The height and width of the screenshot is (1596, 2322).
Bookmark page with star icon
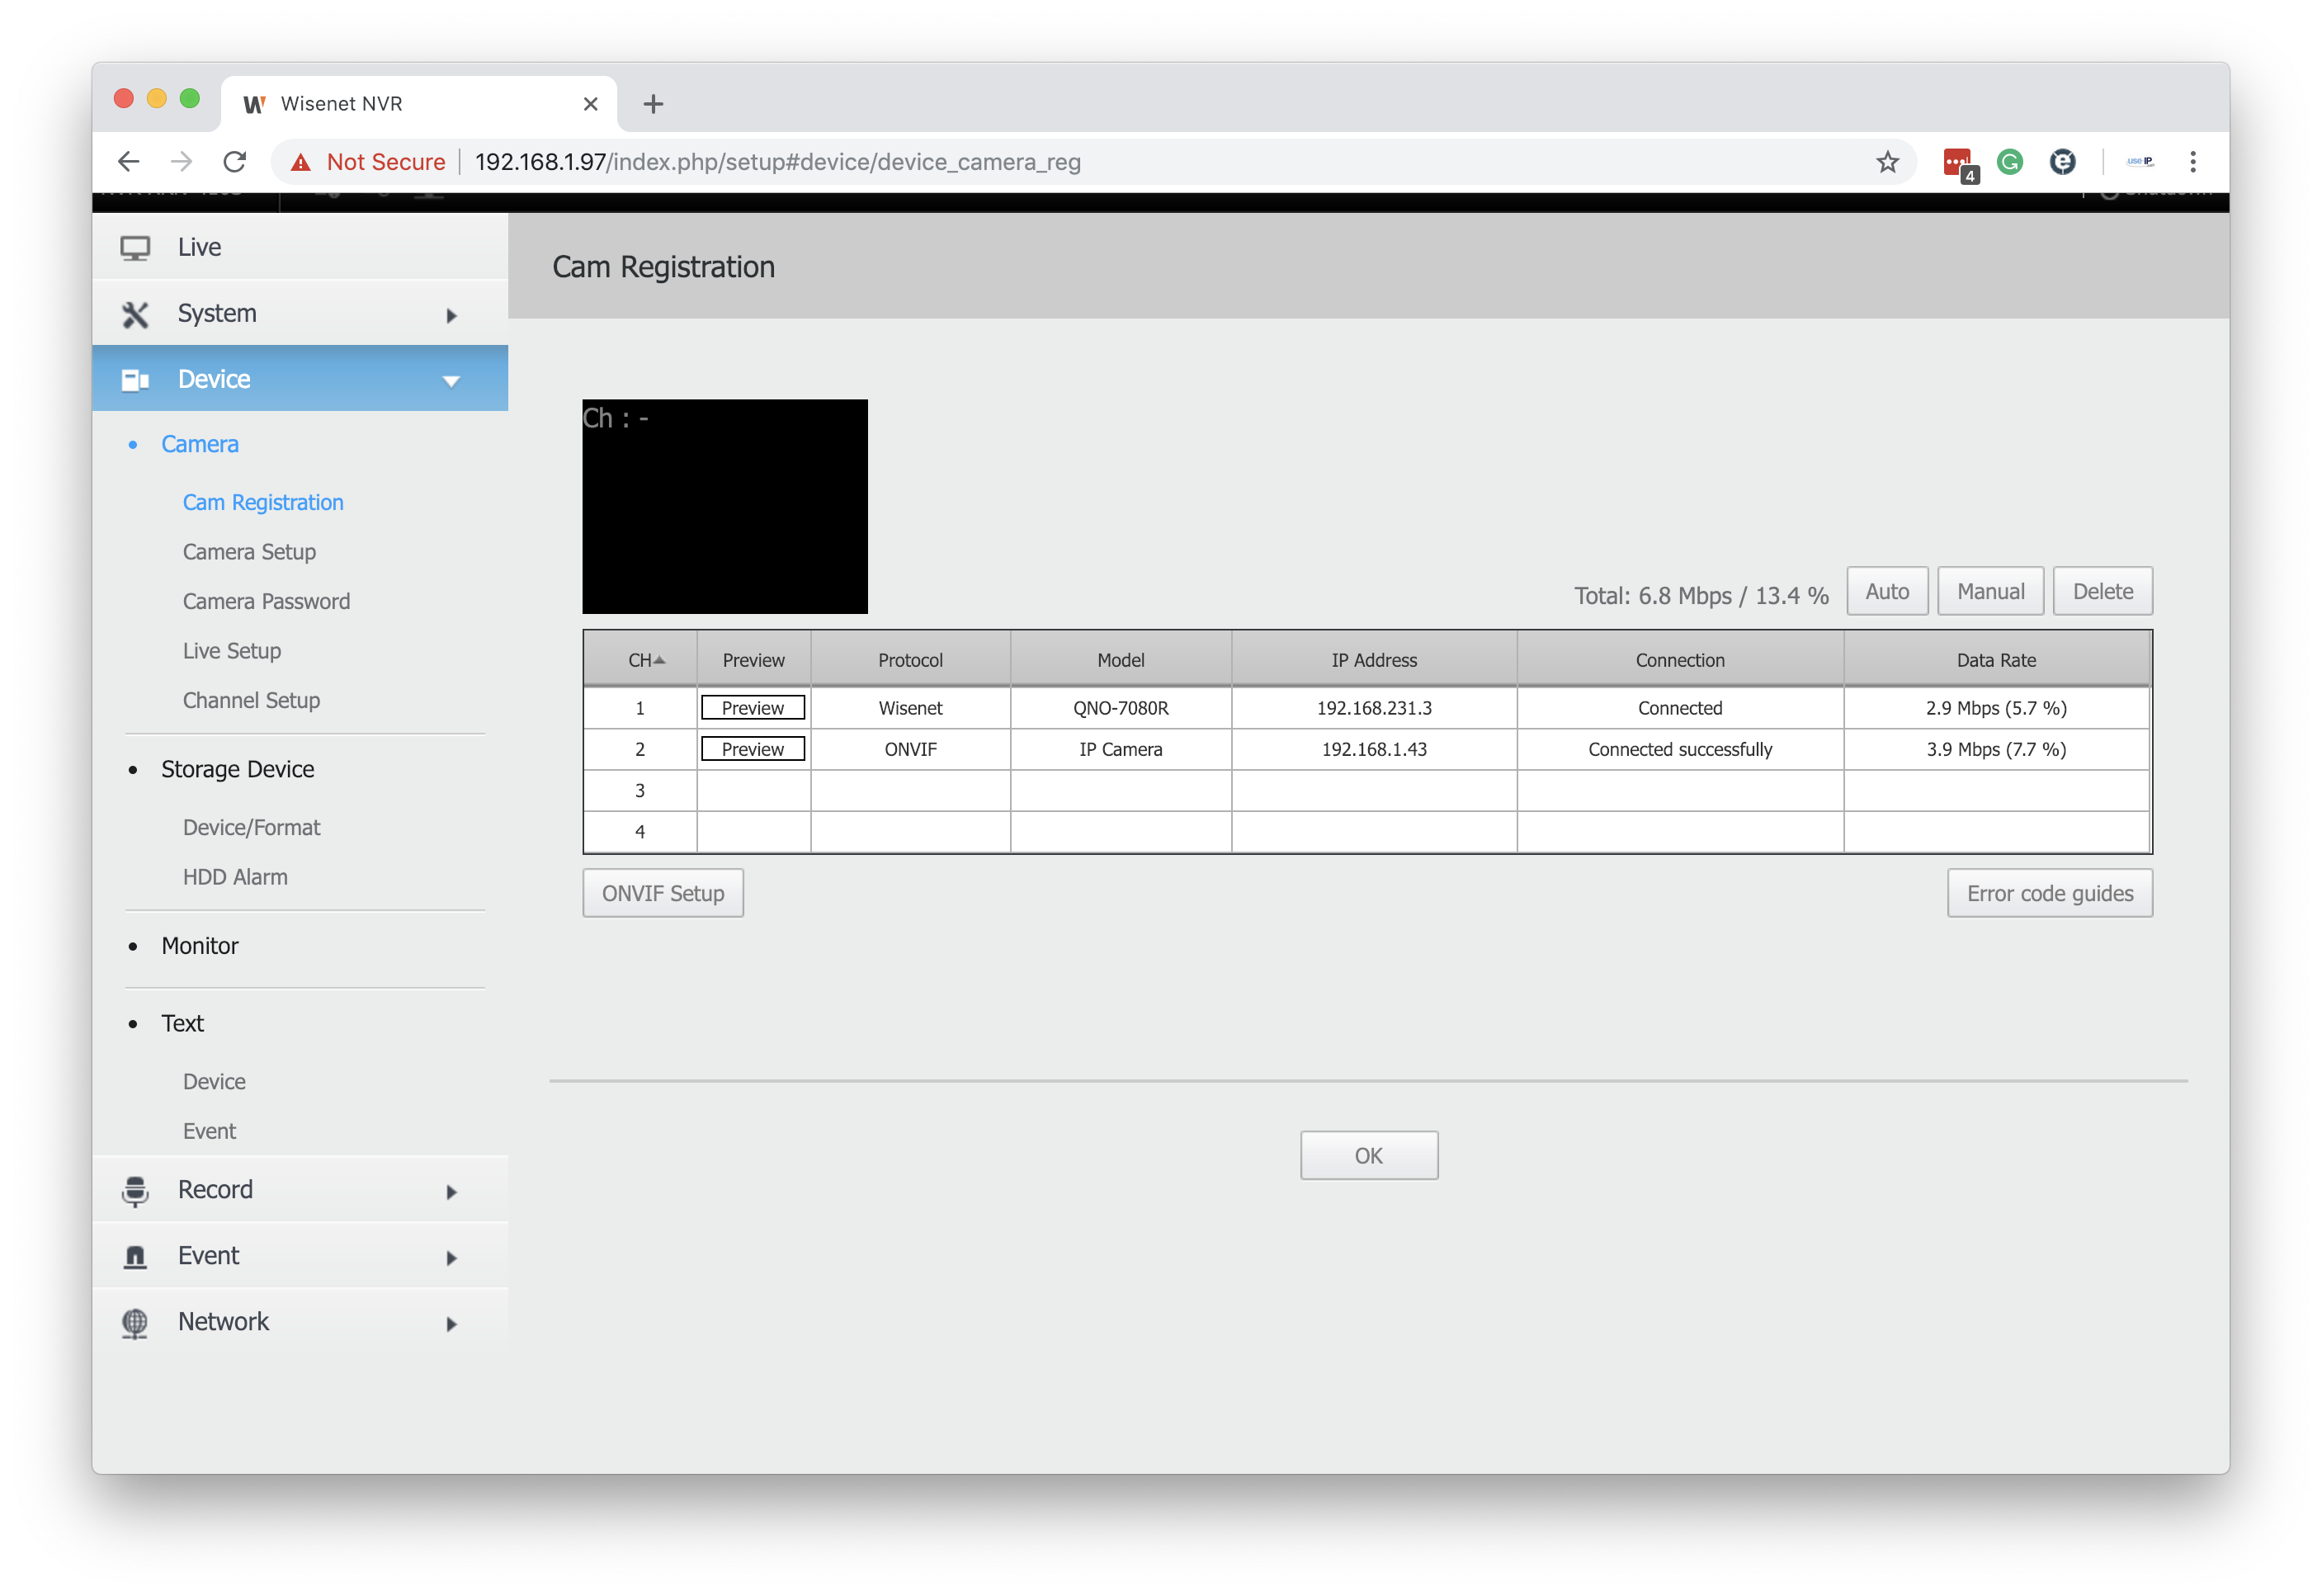coord(1887,162)
